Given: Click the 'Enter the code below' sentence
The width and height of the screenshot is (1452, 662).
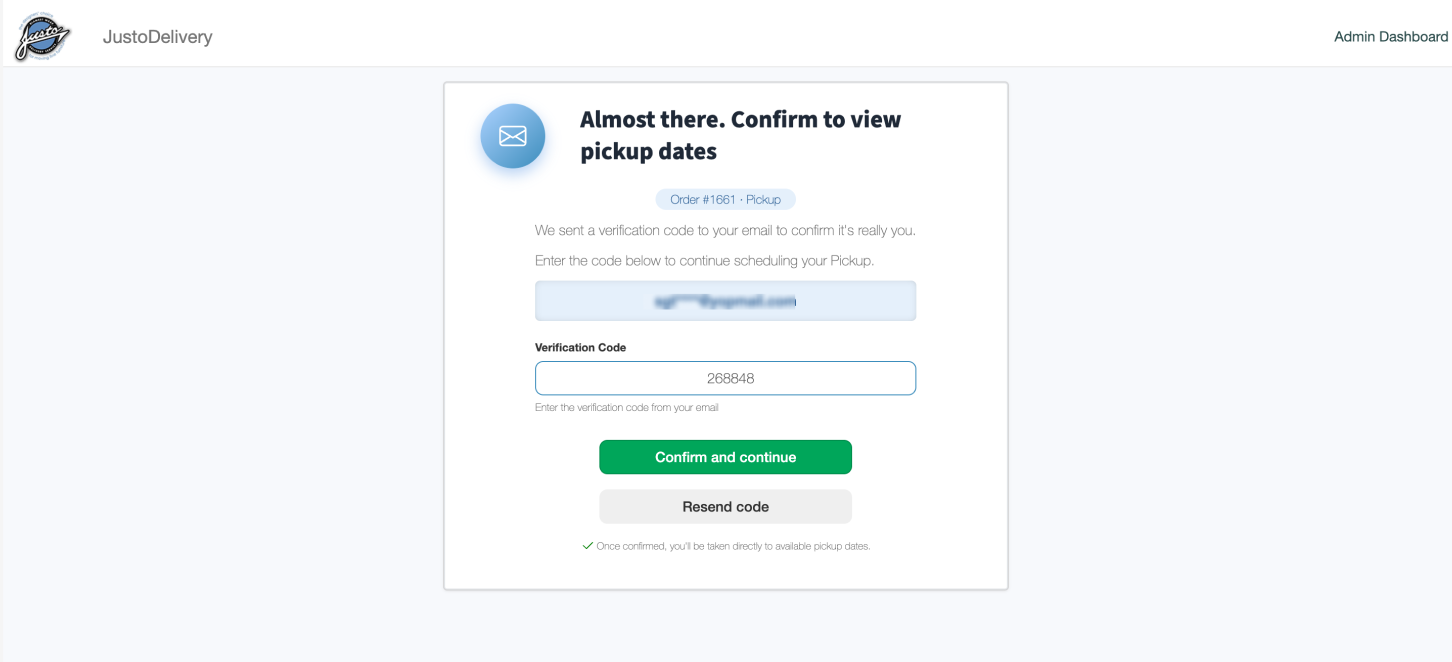Looking at the screenshot, I should (704, 262).
